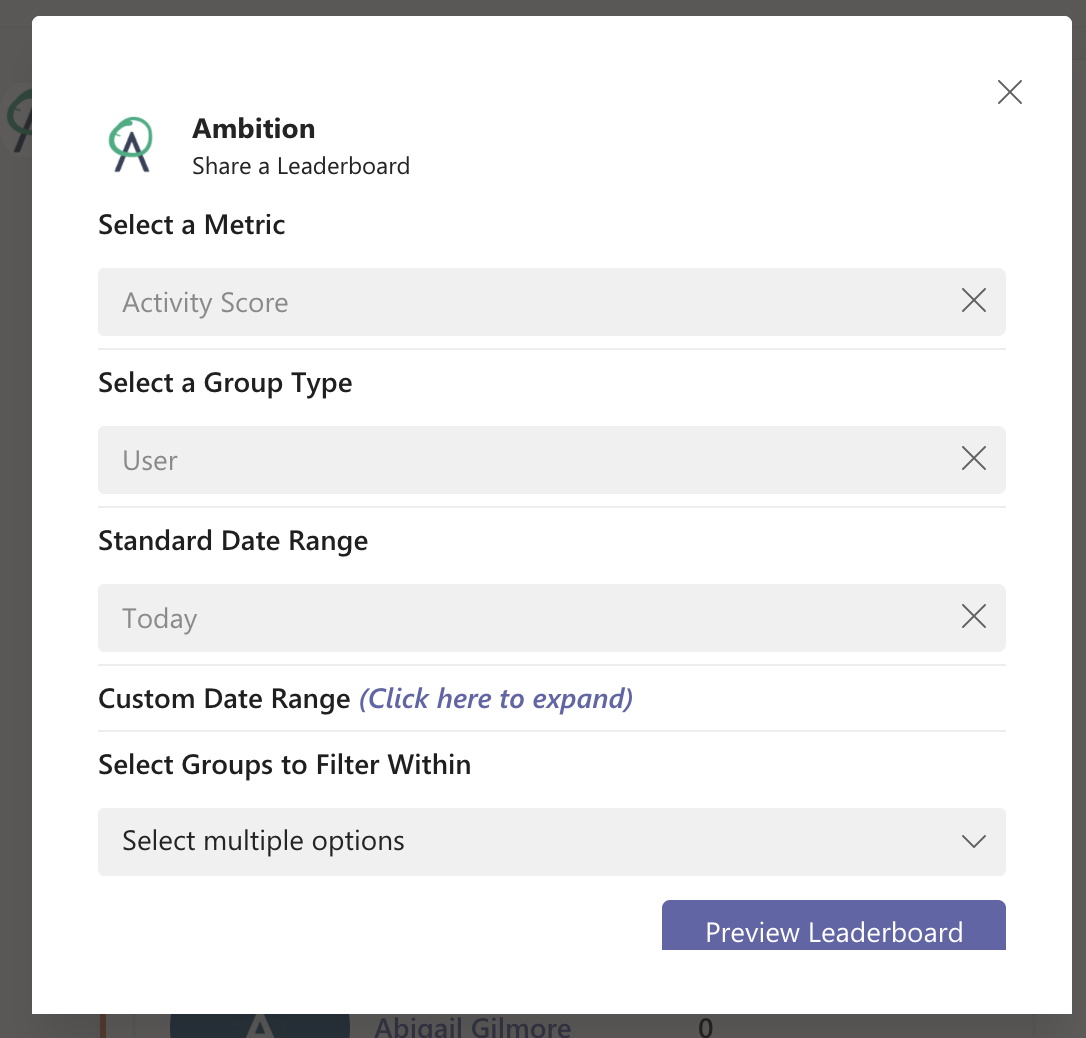
Task: Clear the User group type selection
Action: 973,459
